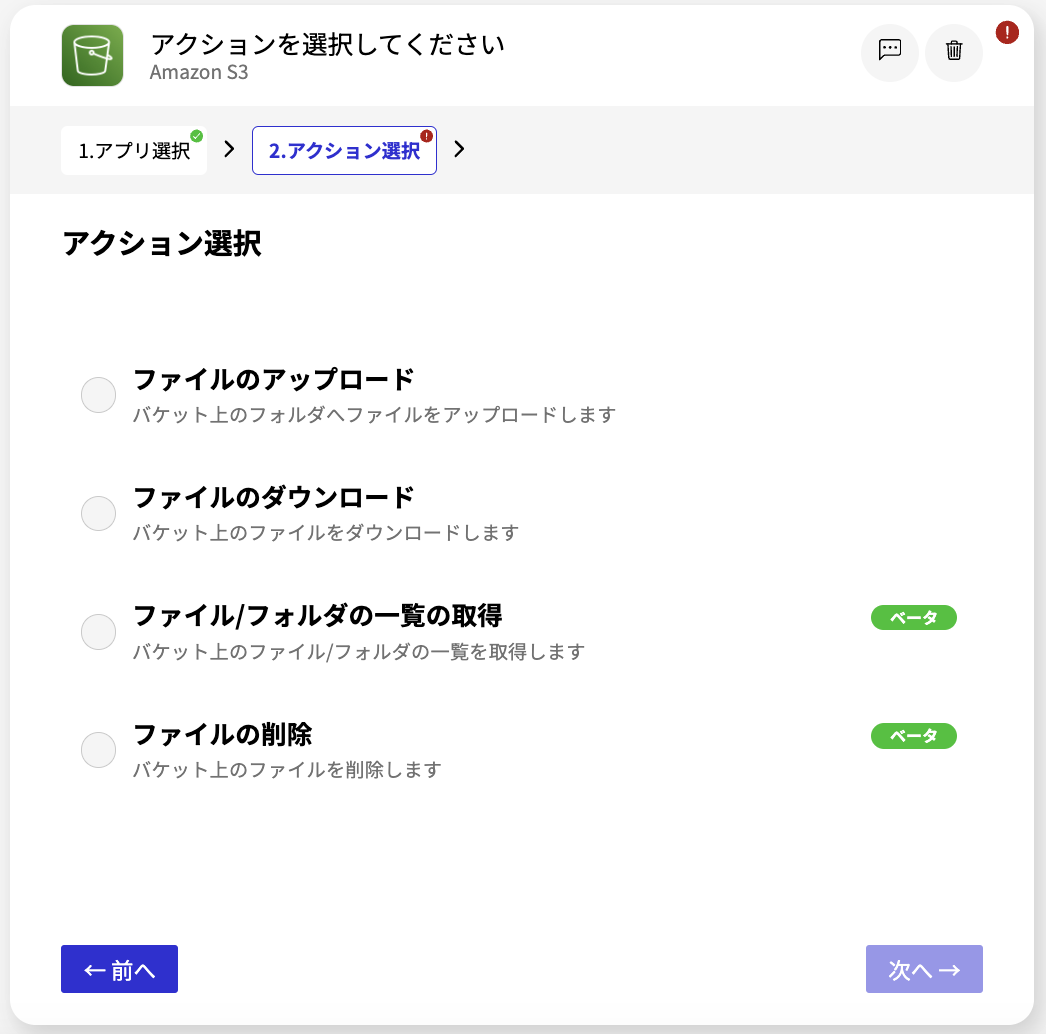Click the ベータ badge for ファイルの削除
Viewport: 1046px width, 1034px height.
tap(913, 736)
